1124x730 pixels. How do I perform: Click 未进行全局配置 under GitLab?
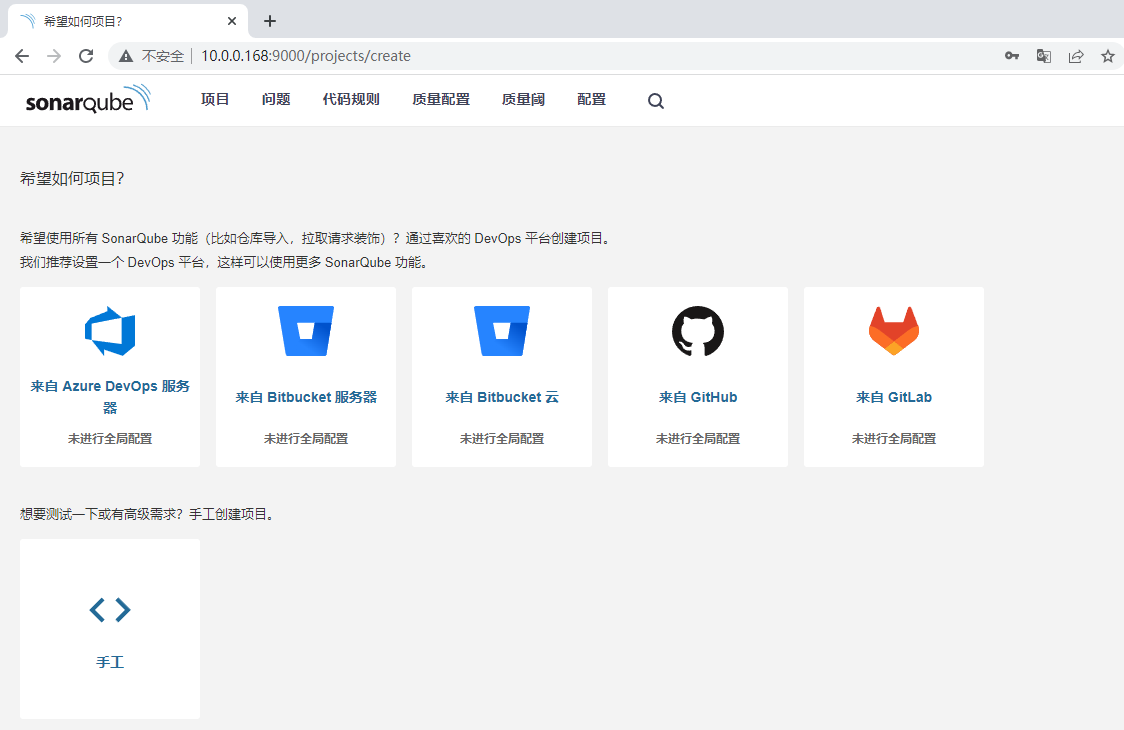pos(894,438)
